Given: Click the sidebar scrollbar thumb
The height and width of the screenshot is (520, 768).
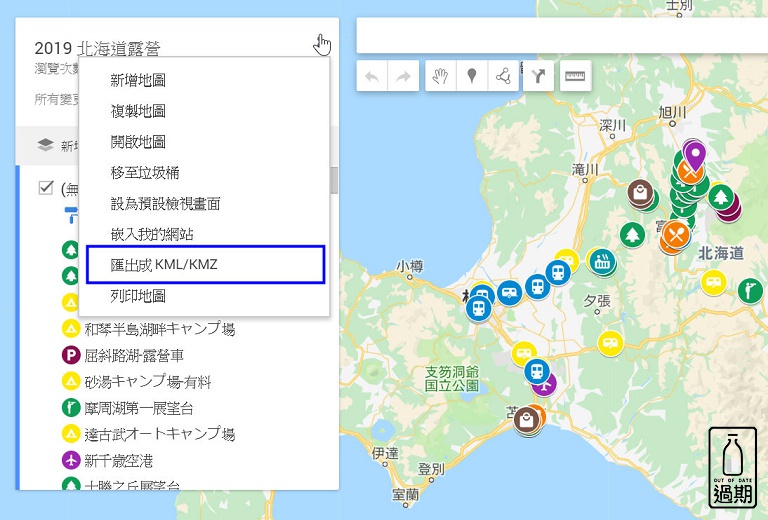Looking at the screenshot, I should click(x=334, y=180).
